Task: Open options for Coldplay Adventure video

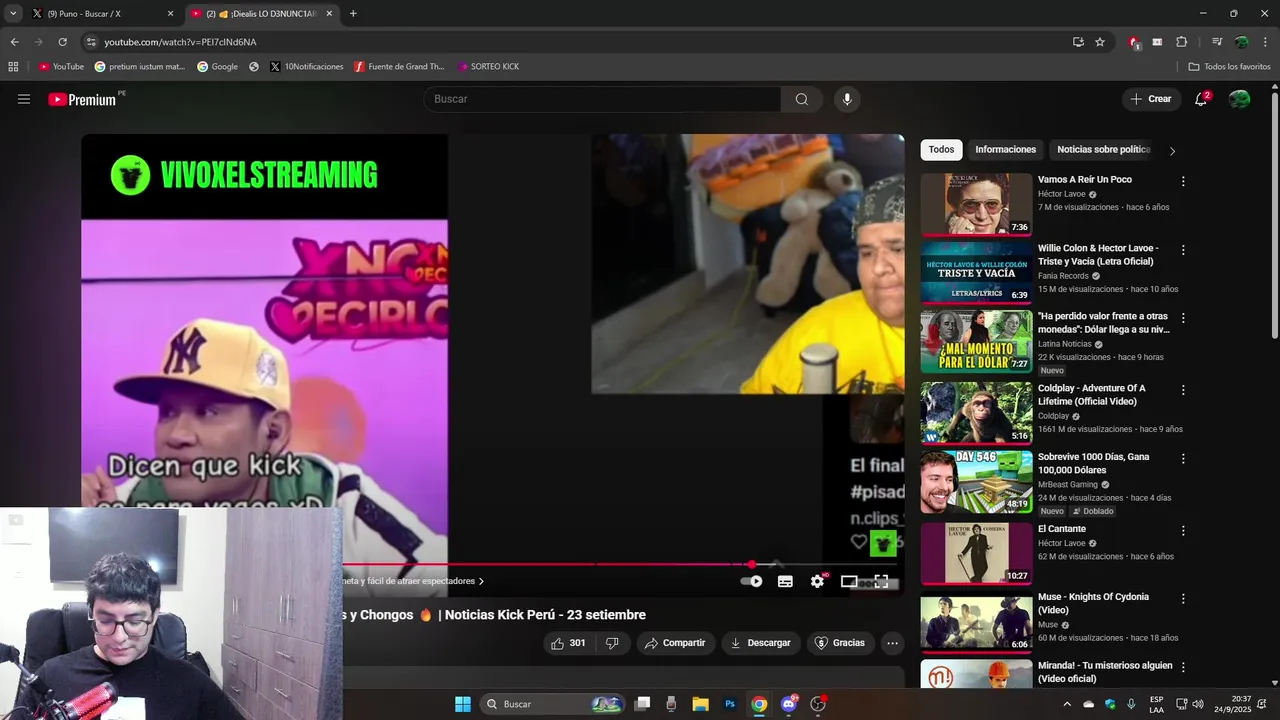Action: click(1183, 390)
